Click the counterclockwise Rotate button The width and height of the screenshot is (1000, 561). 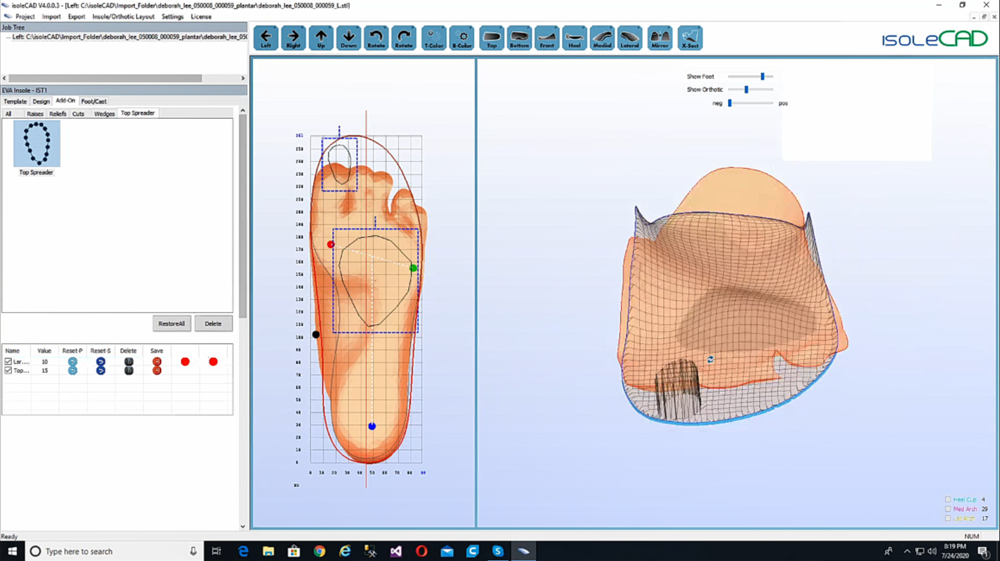point(376,38)
